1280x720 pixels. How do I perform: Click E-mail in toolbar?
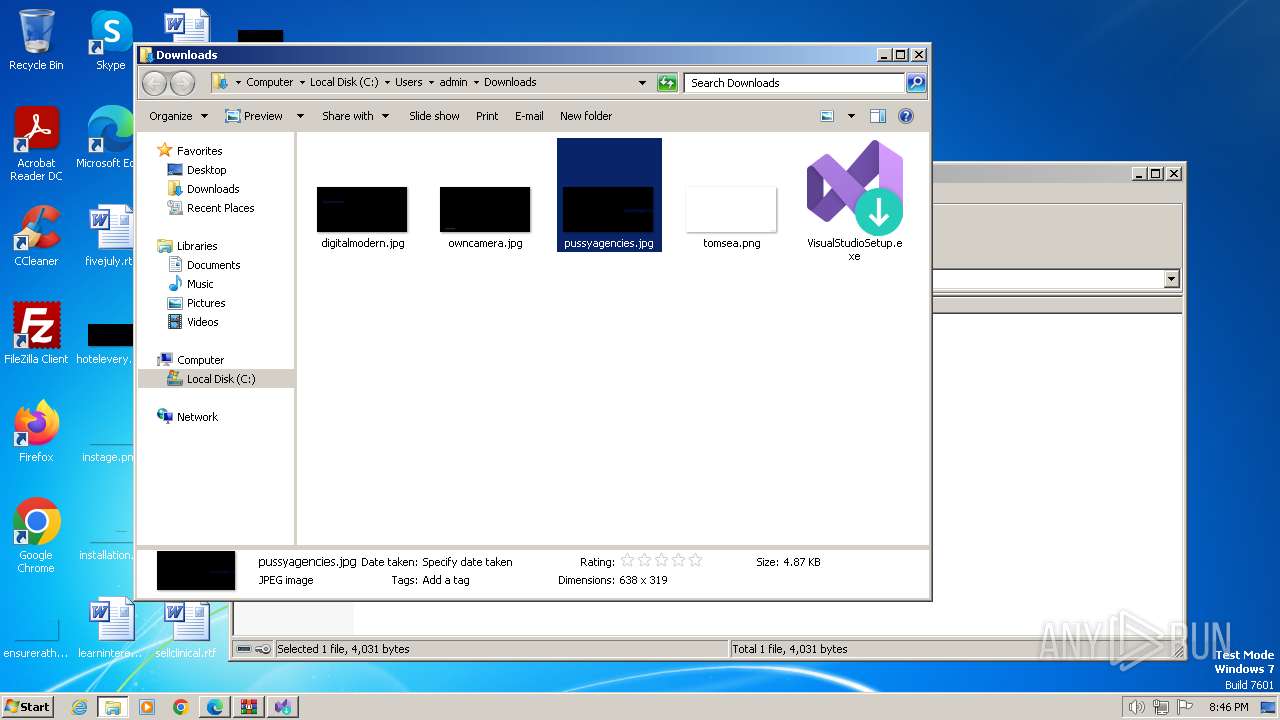[x=529, y=116]
